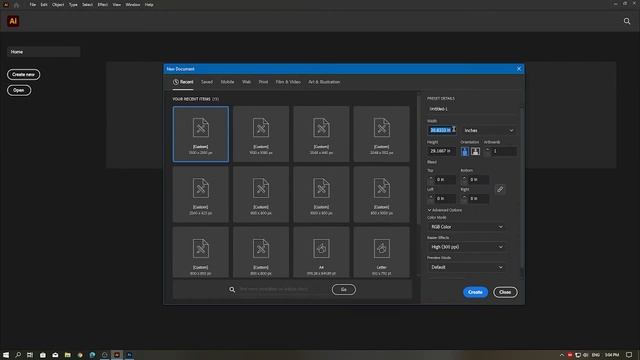Select the A4 preset thumbnail
640x360 pixels.
point(321,252)
